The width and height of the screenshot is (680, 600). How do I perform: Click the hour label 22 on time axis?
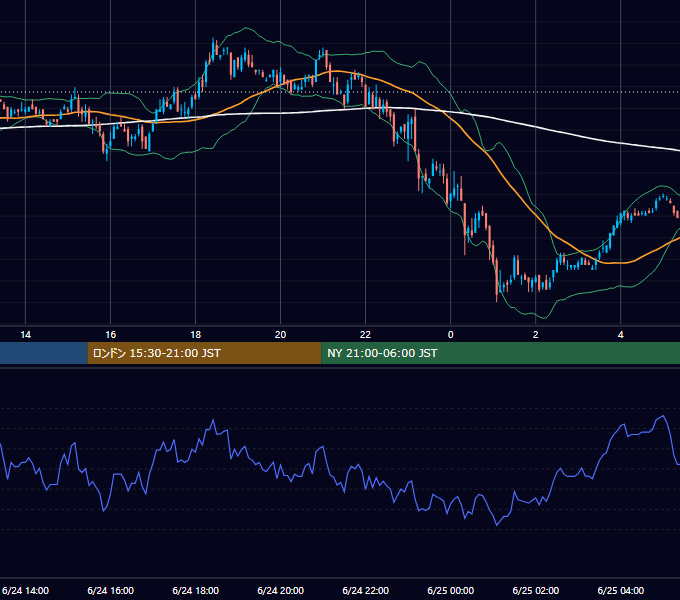tap(366, 335)
